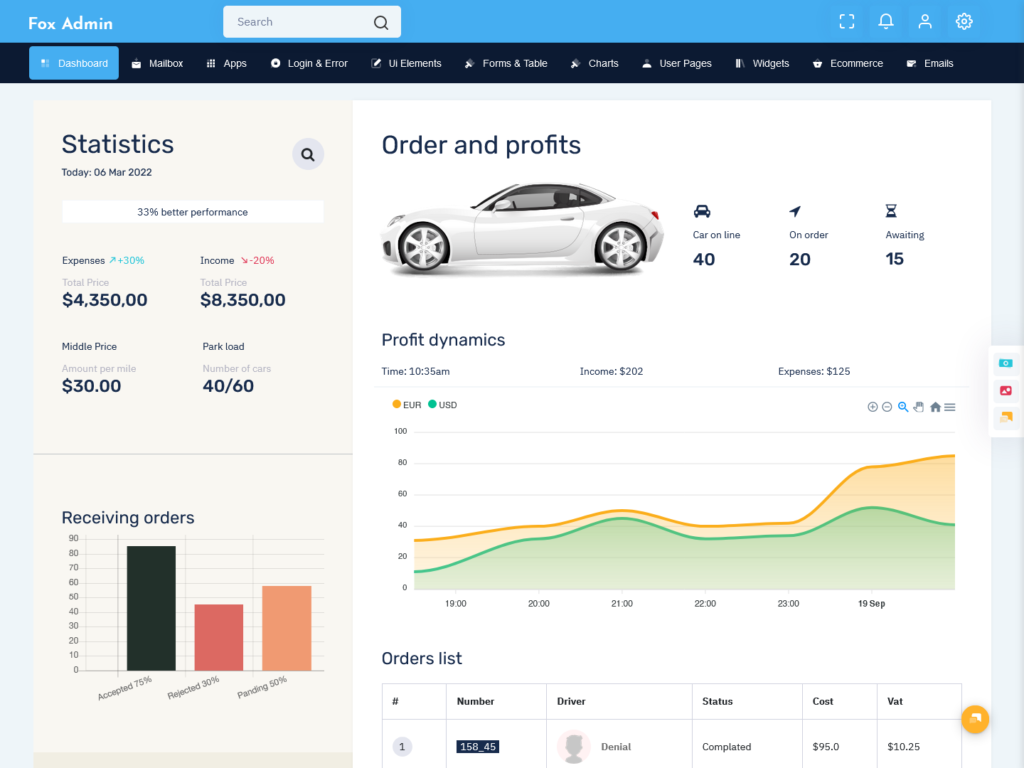Reset chart axes with the home icon

click(x=936, y=407)
